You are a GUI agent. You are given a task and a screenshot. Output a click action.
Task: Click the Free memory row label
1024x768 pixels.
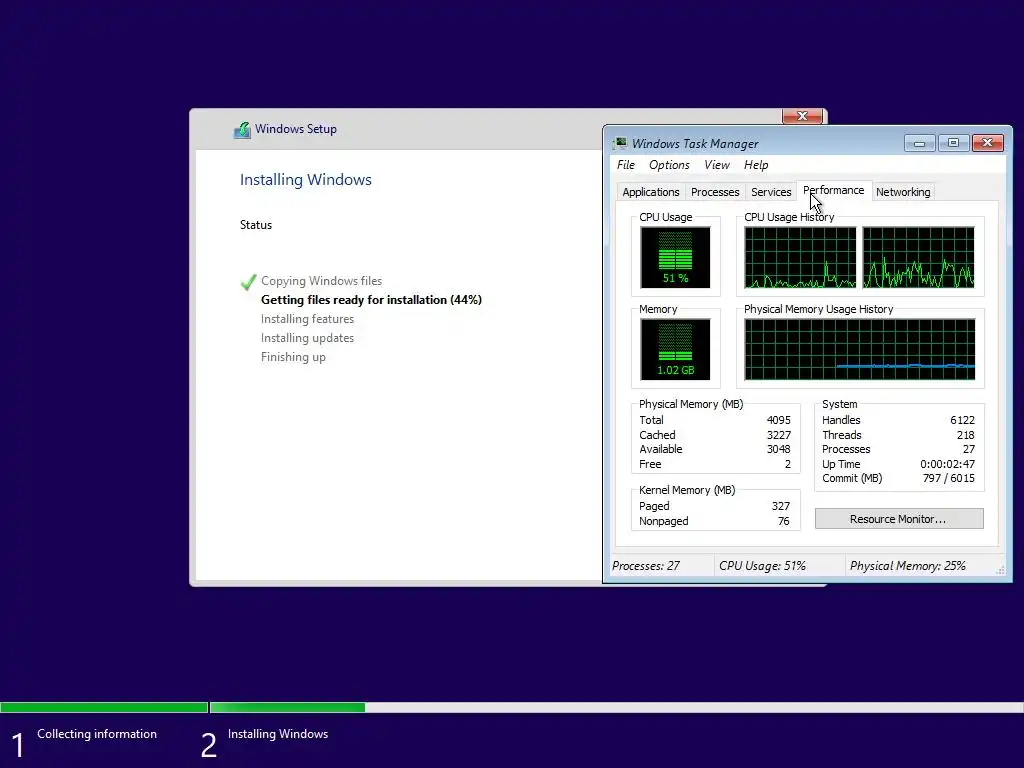point(650,464)
